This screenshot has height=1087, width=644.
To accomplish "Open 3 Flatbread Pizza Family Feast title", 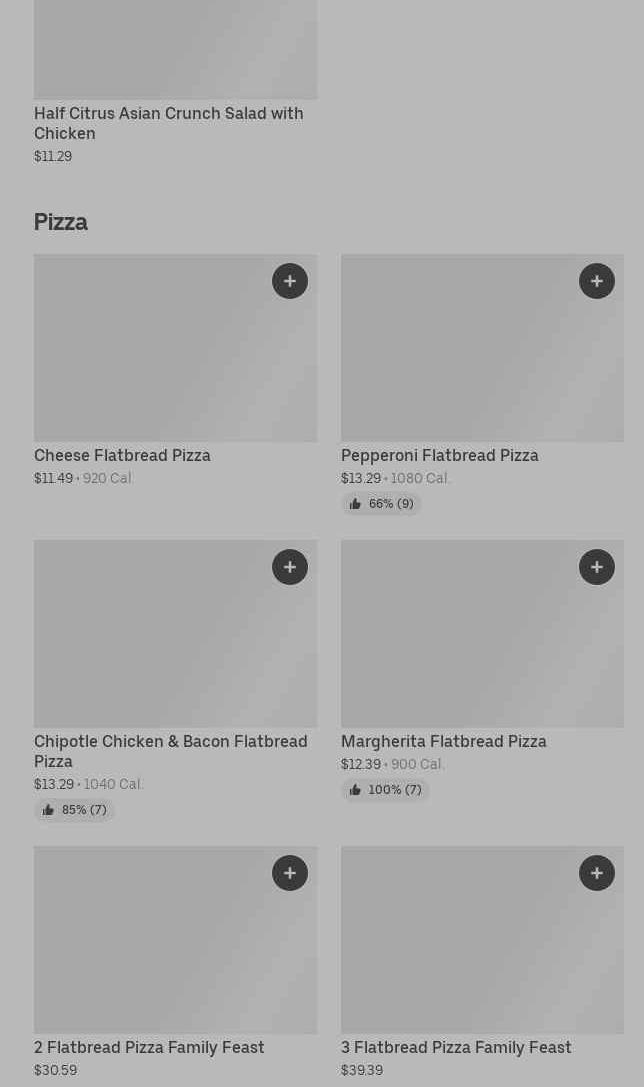I will coord(456,1047).
